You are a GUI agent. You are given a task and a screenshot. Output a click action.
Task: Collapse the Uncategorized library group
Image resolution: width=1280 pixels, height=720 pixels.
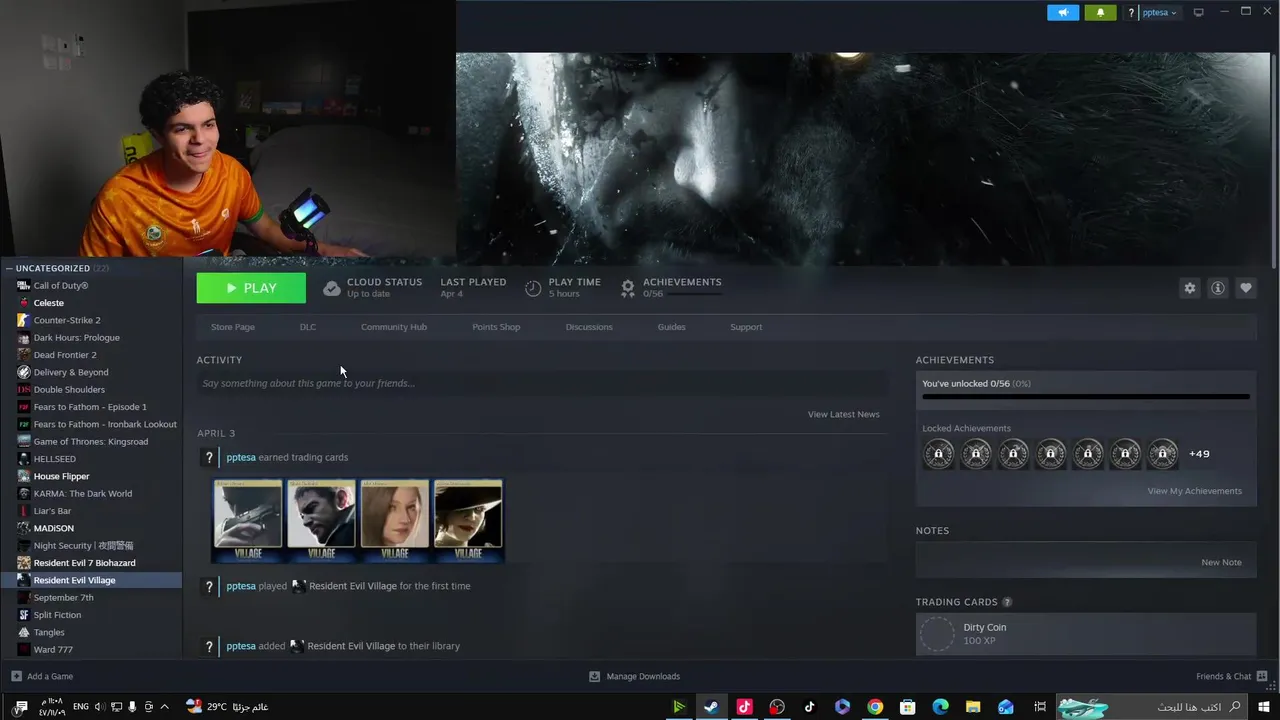9,268
